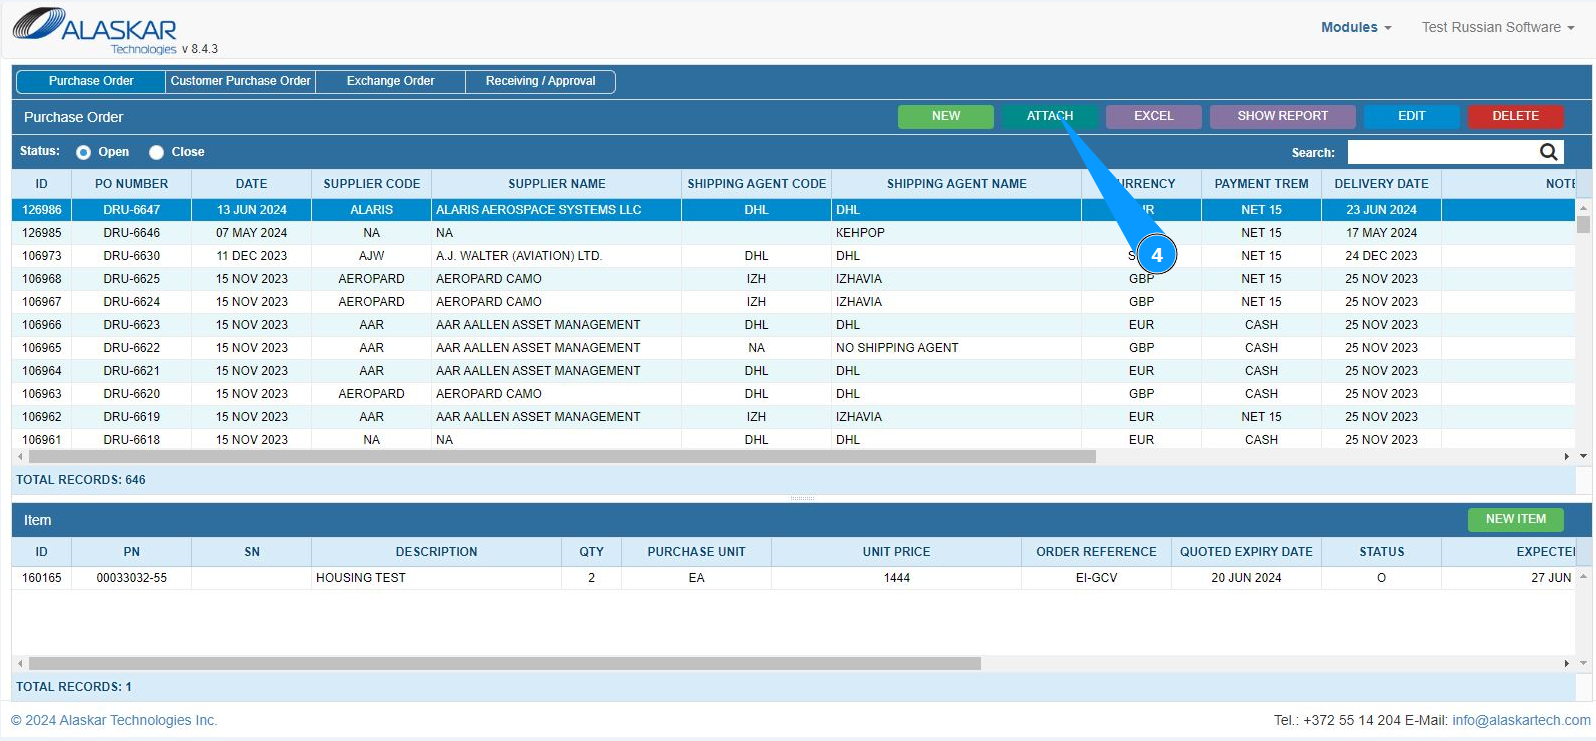Export list with the EXCEL button
Viewport: 1596px width, 741px height.
1153,116
